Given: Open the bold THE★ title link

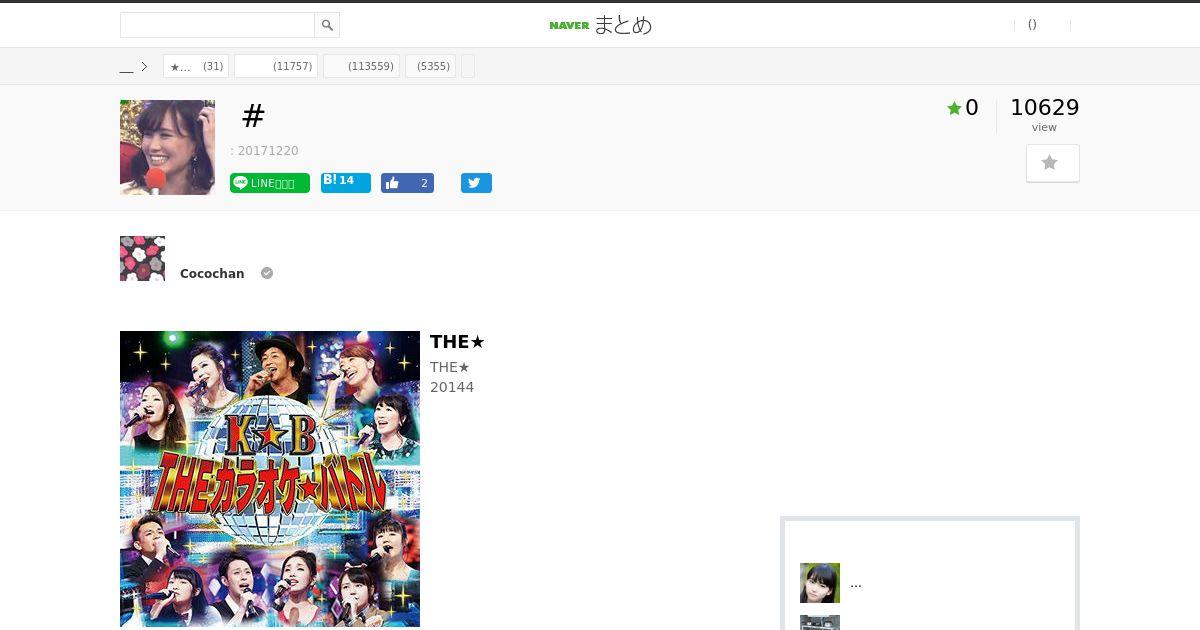Looking at the screenshot, I should 457,341.
